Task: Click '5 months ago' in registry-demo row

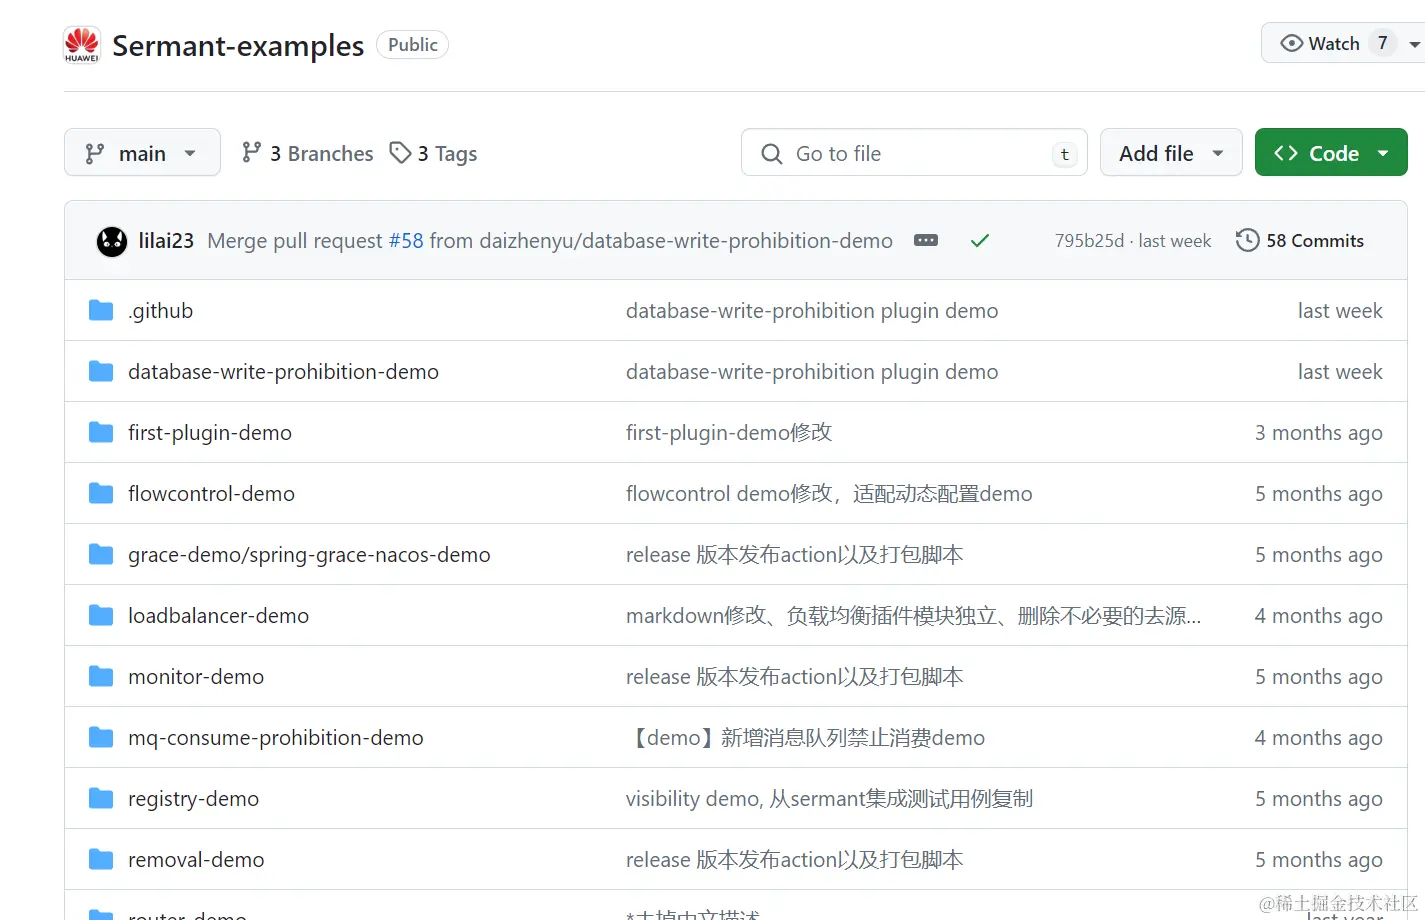Action: click(x=1319, y=799)
